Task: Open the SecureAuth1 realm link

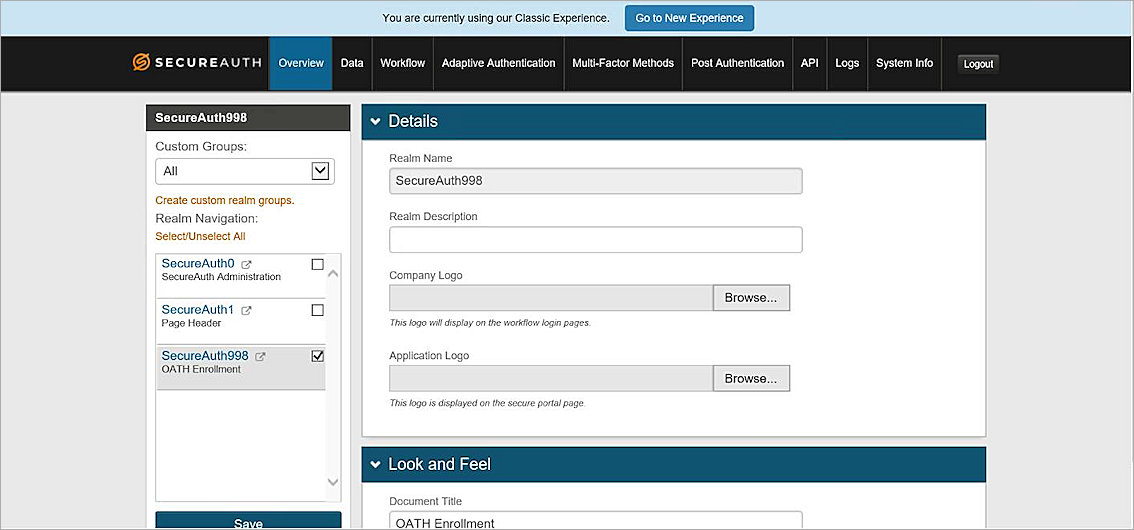Action: coord(198,309)
